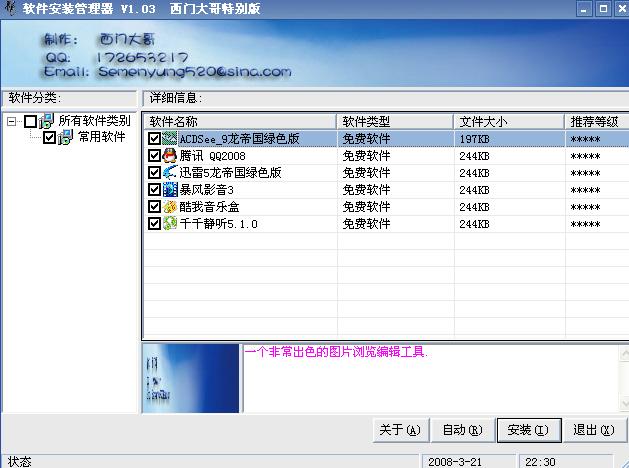Click the 退出(X) exit button

[595, 430]
